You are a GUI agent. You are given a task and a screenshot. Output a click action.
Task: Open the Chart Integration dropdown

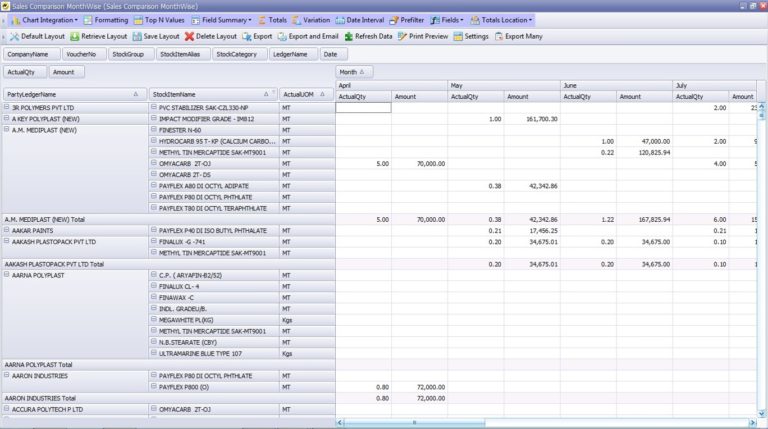(x=41, y=20)
